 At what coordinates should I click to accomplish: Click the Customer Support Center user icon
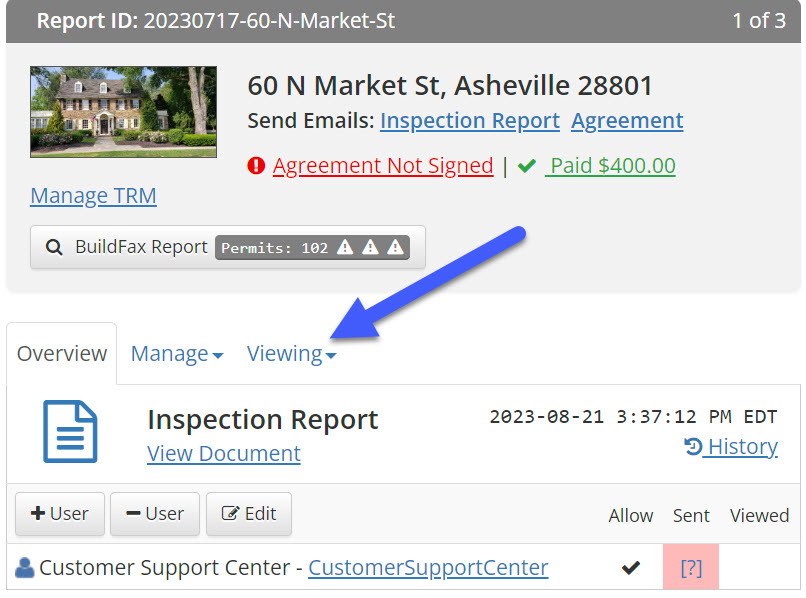pyautogui.click(x=25, y=568)
